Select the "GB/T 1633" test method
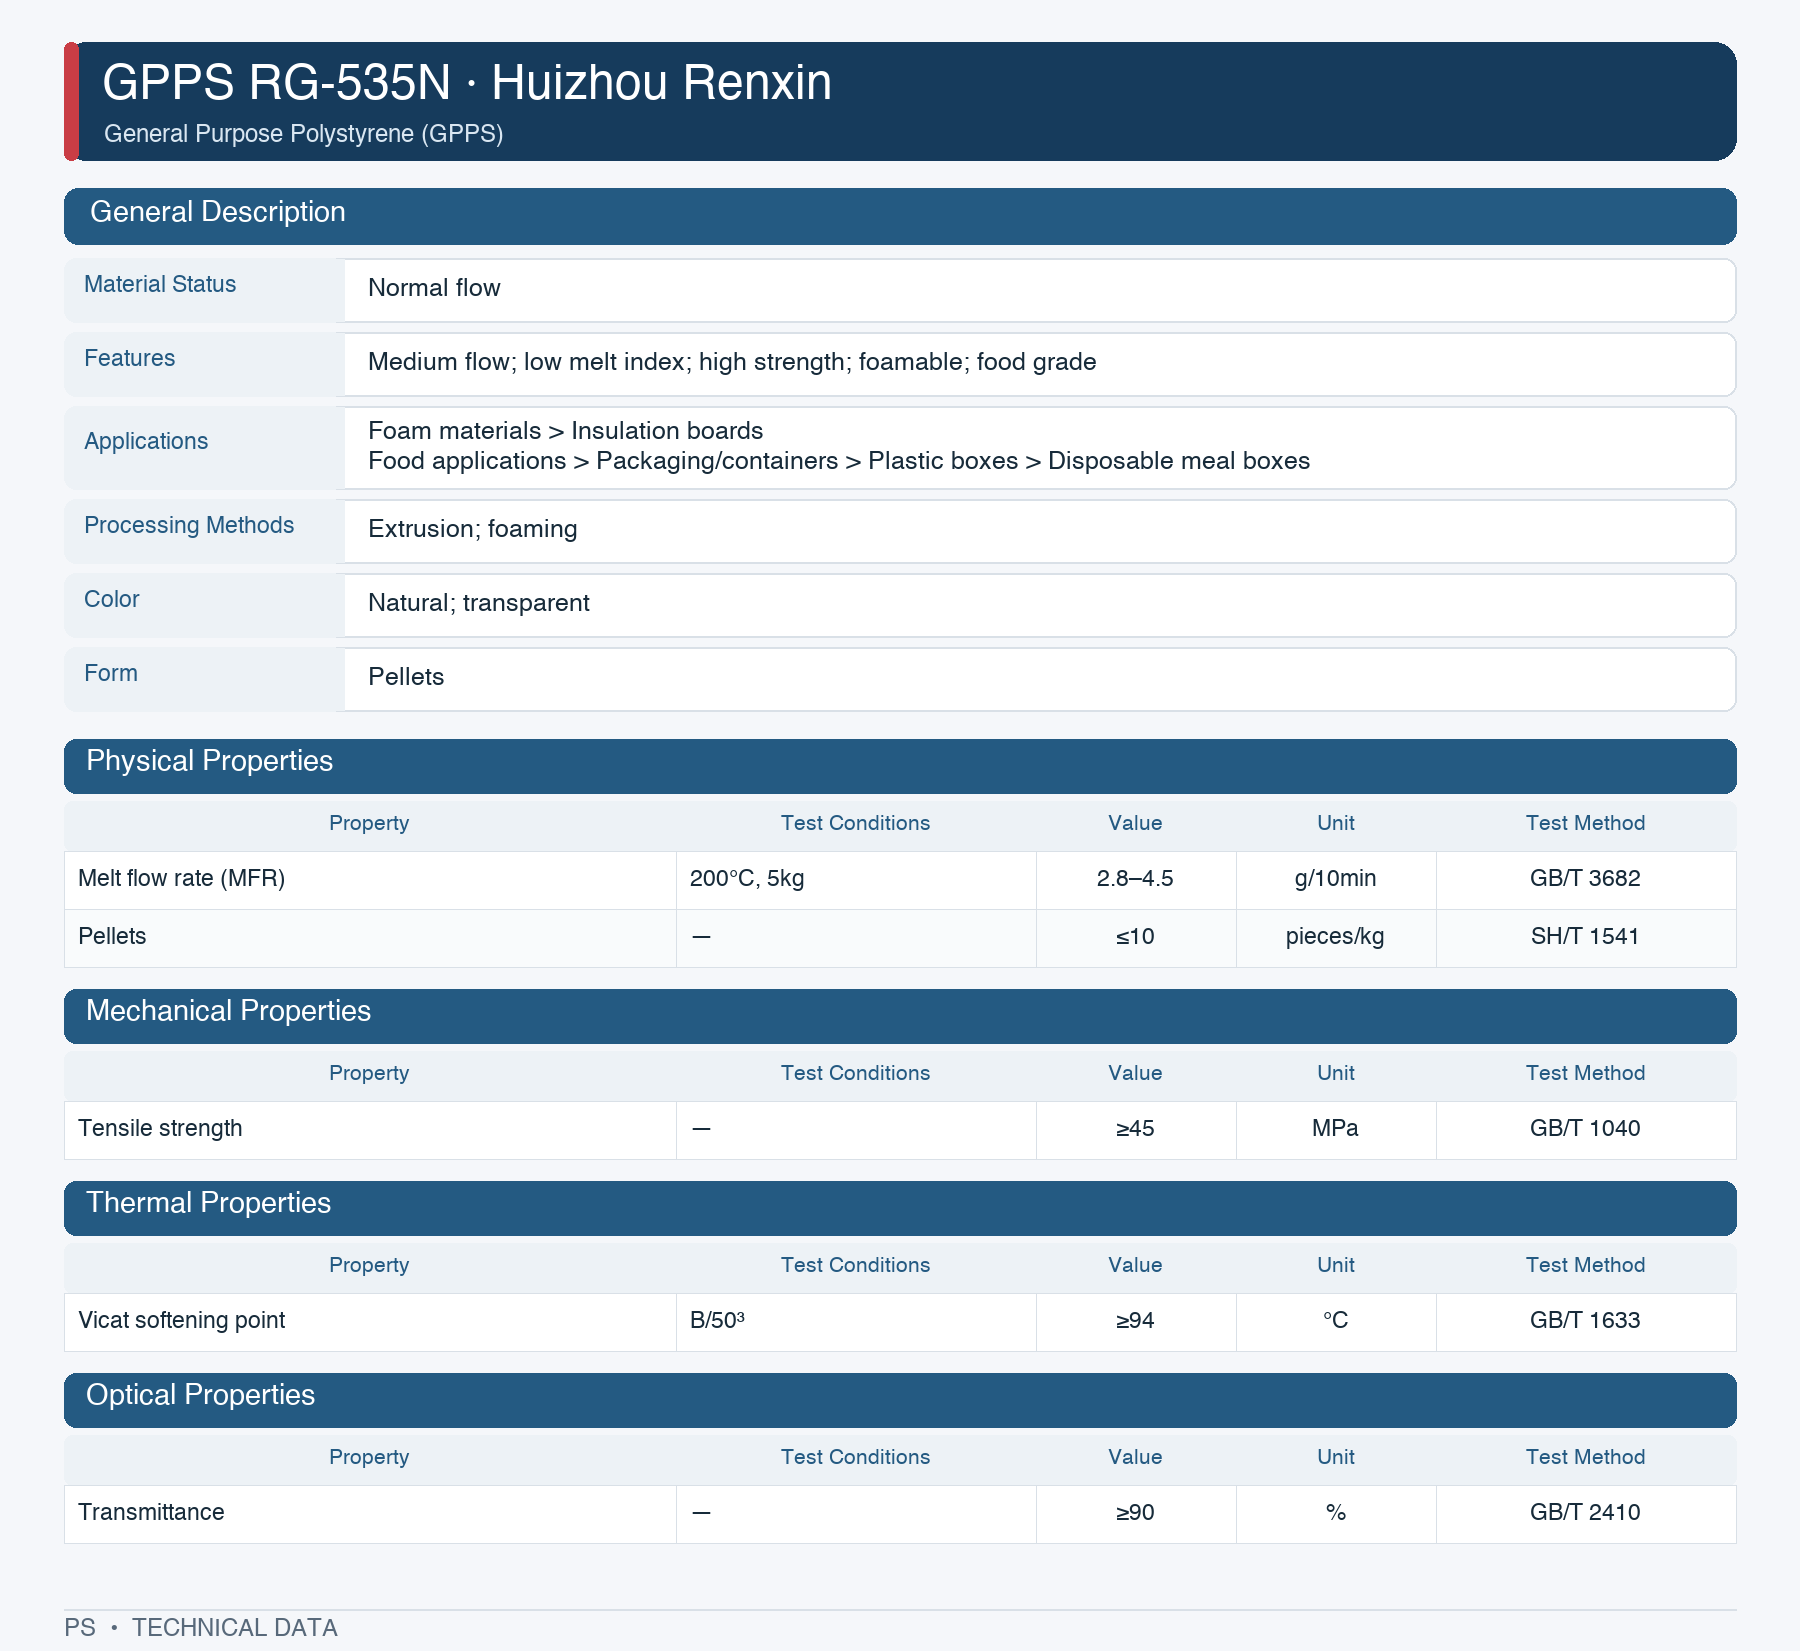Screen dimensions: 1800x1651 (x=1585, y=1321)
